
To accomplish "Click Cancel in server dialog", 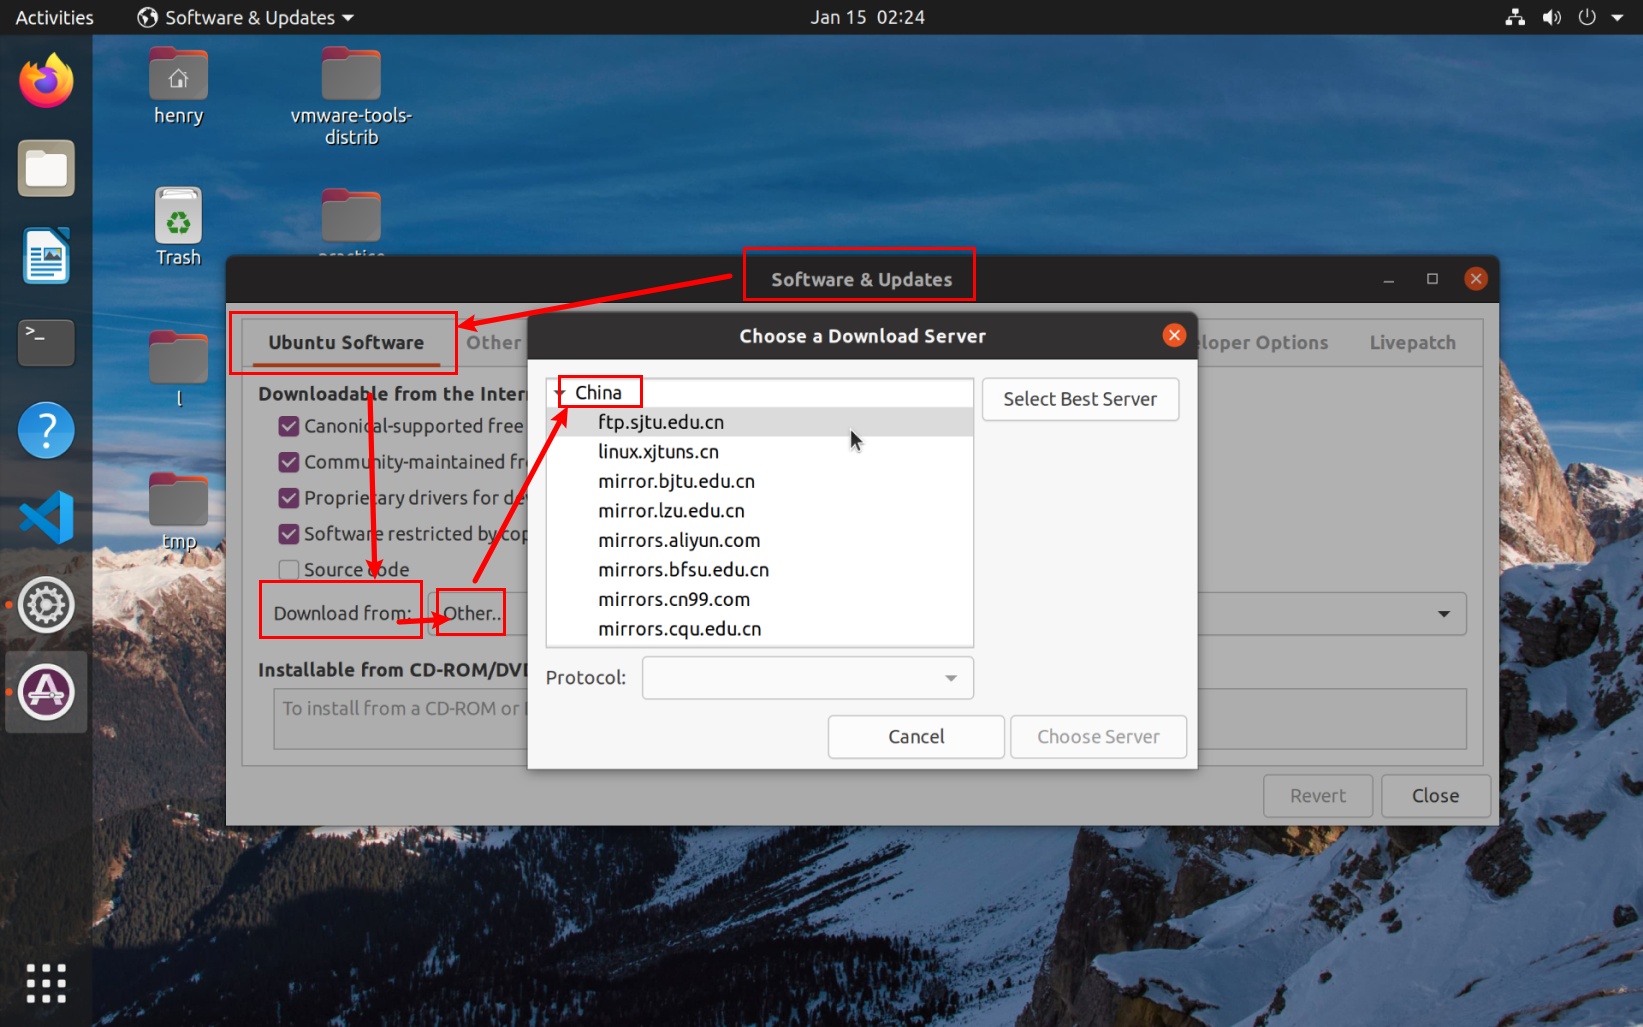I will coord(916,737).
